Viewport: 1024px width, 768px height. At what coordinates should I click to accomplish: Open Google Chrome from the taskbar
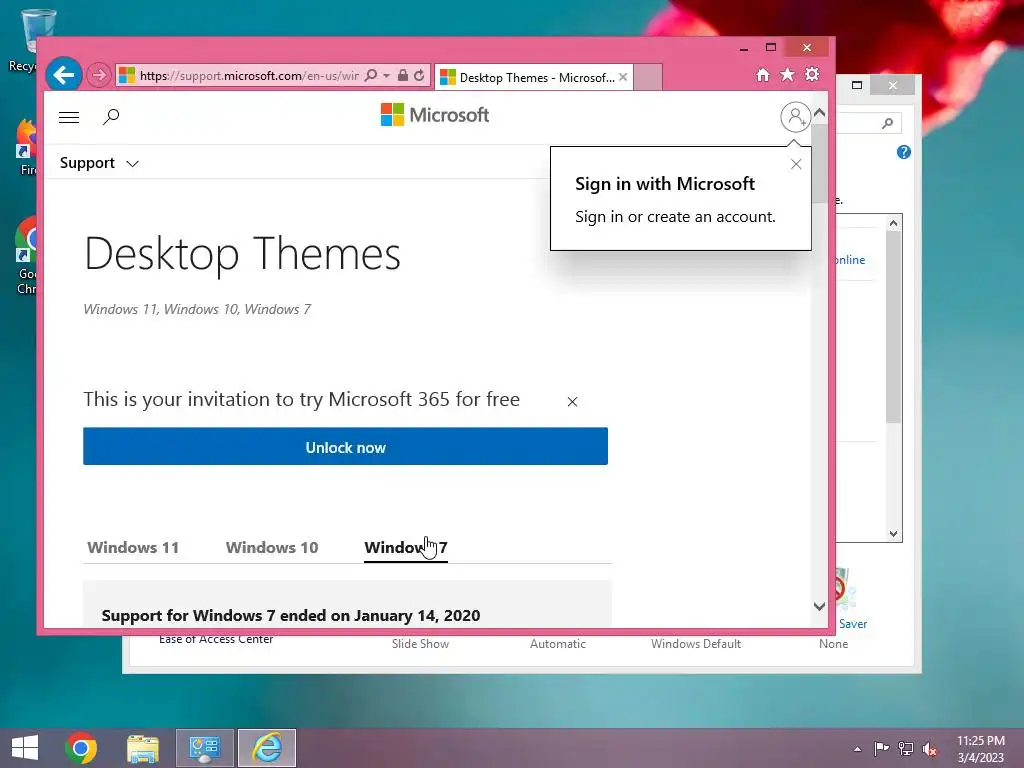tap(81, 748)
